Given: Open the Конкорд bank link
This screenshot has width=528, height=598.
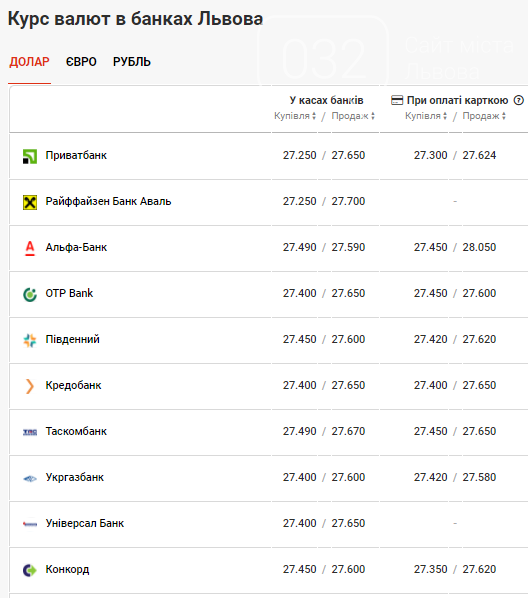Looking at the screenshot, I should 67,569.
